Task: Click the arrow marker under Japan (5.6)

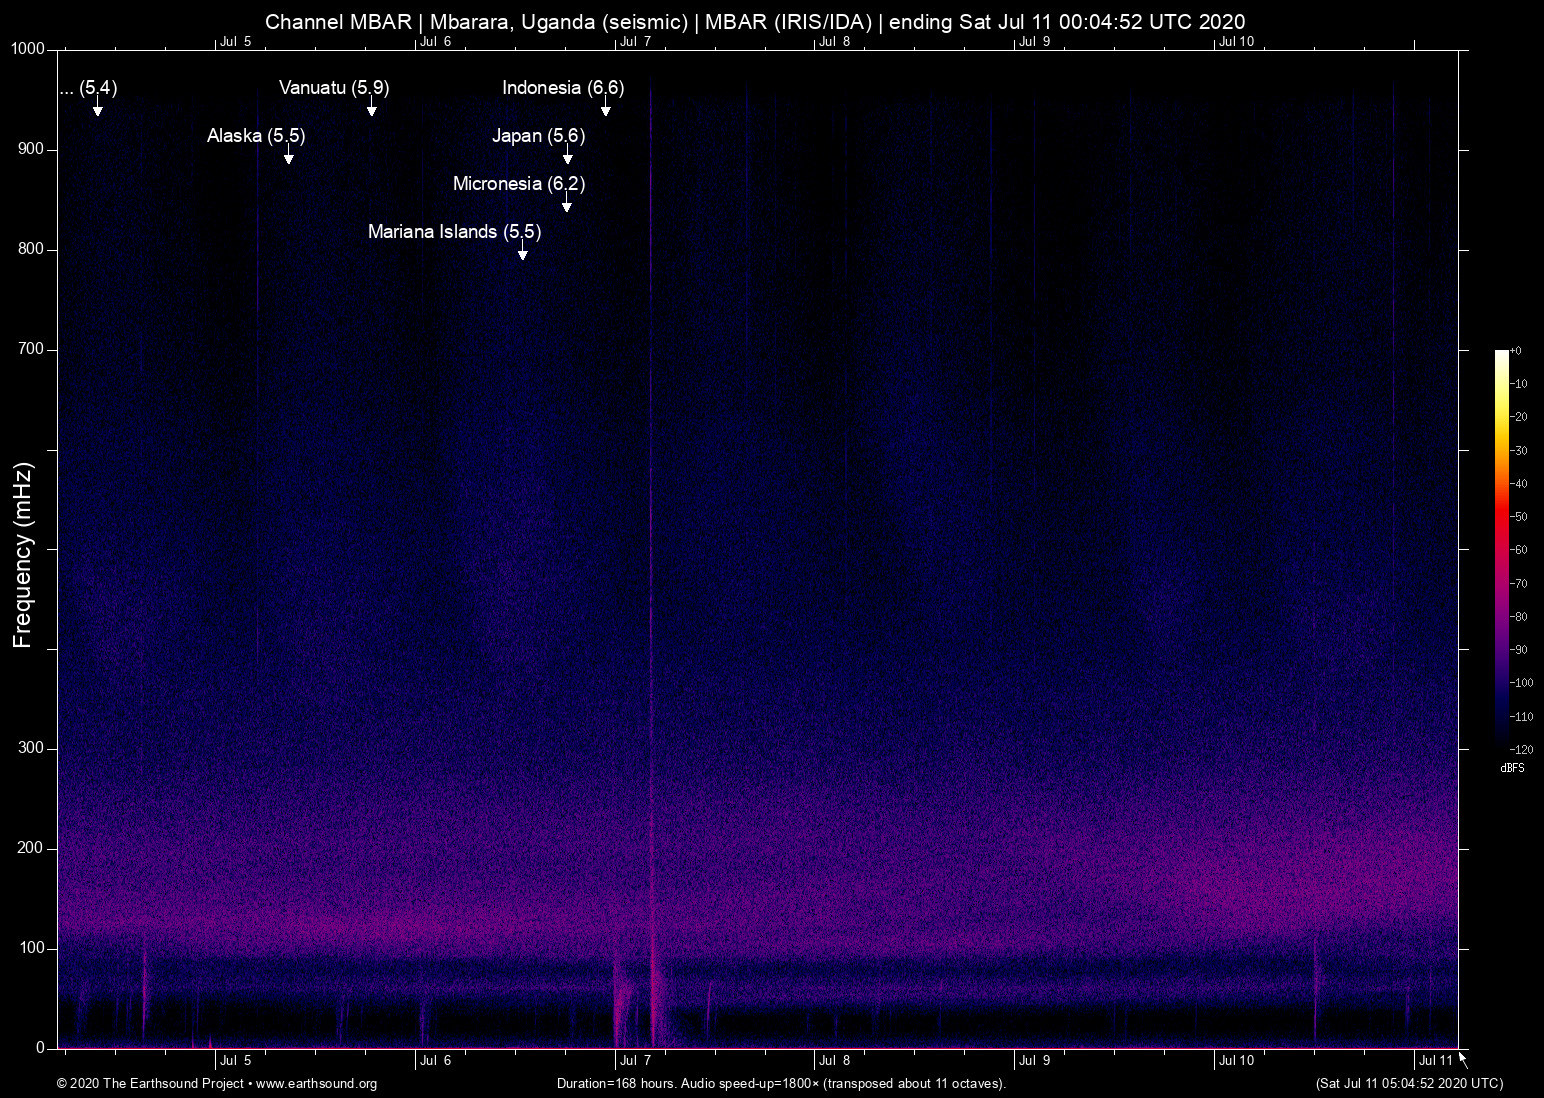Action: pos(567,156)
